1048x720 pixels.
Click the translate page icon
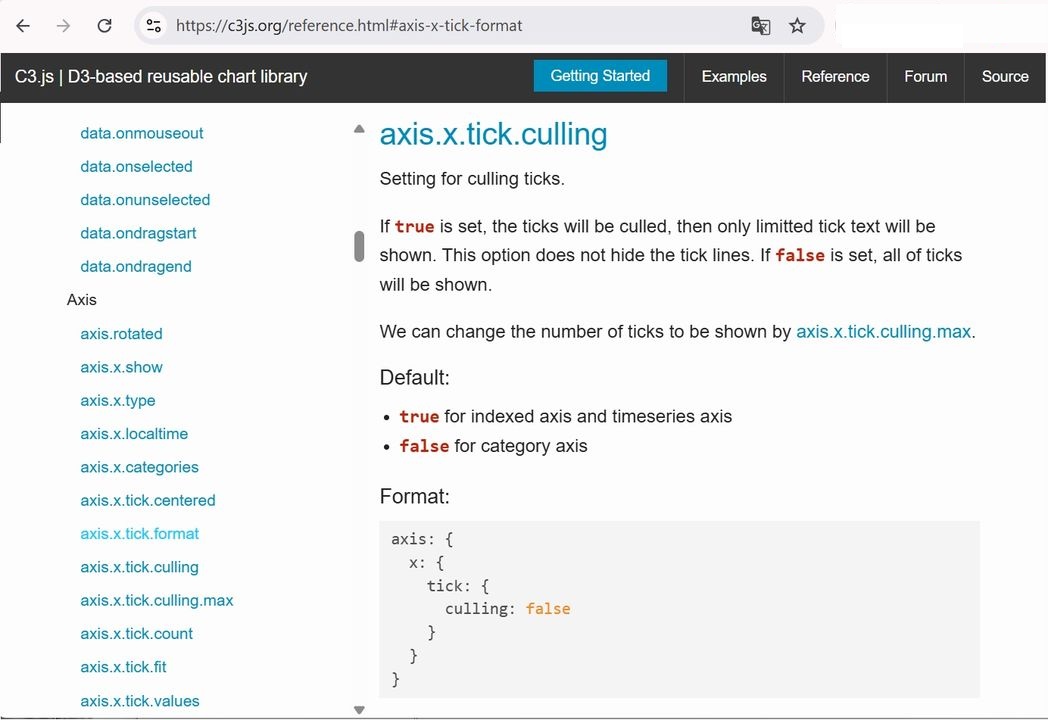[x=760, y=26]
